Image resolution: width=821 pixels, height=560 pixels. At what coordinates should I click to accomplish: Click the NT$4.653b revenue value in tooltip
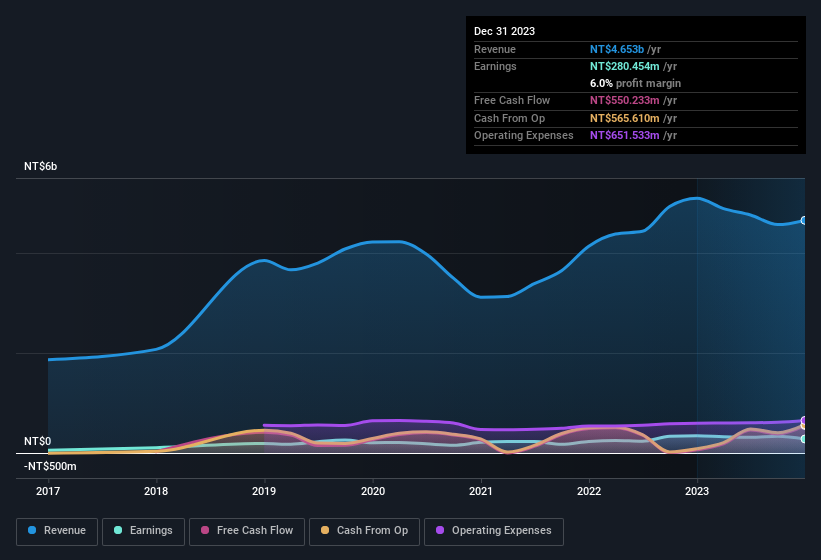point(617,49)
